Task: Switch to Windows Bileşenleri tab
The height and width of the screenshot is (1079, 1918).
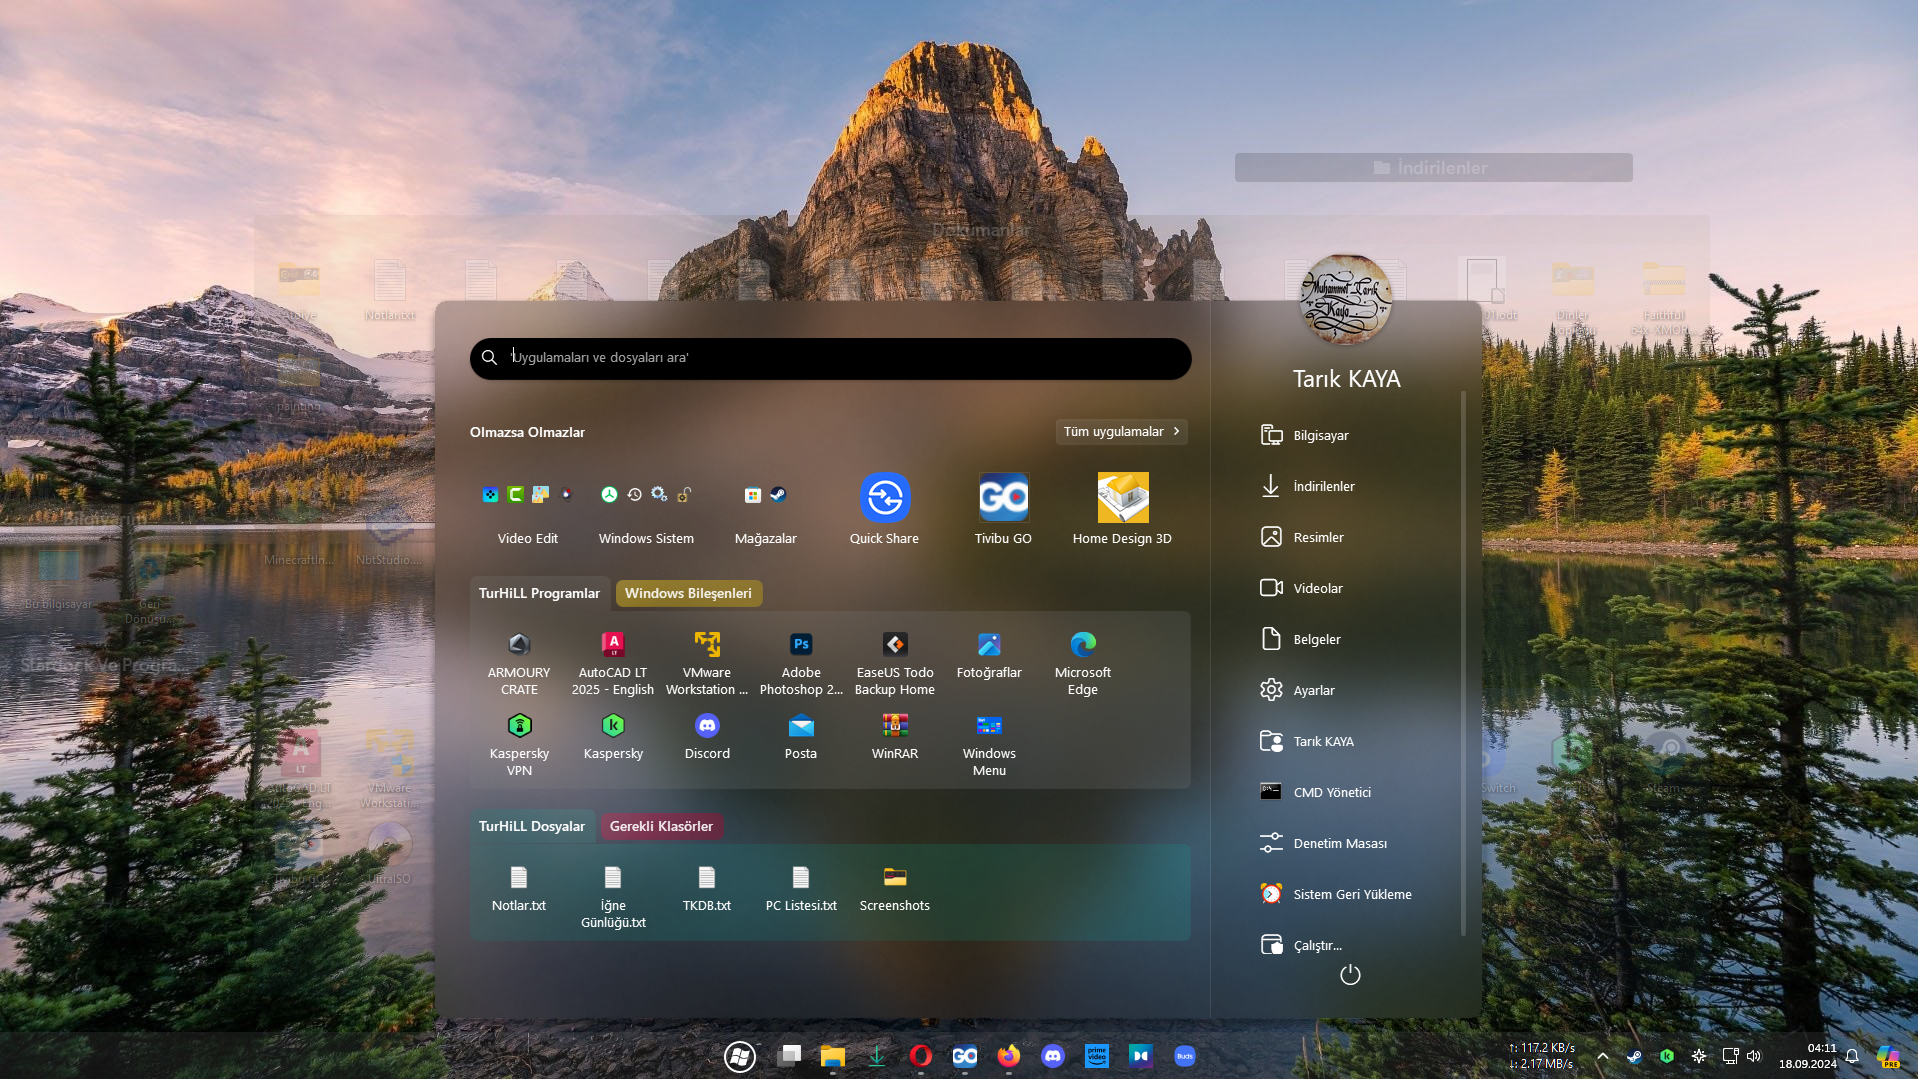Action: (688, 593)
